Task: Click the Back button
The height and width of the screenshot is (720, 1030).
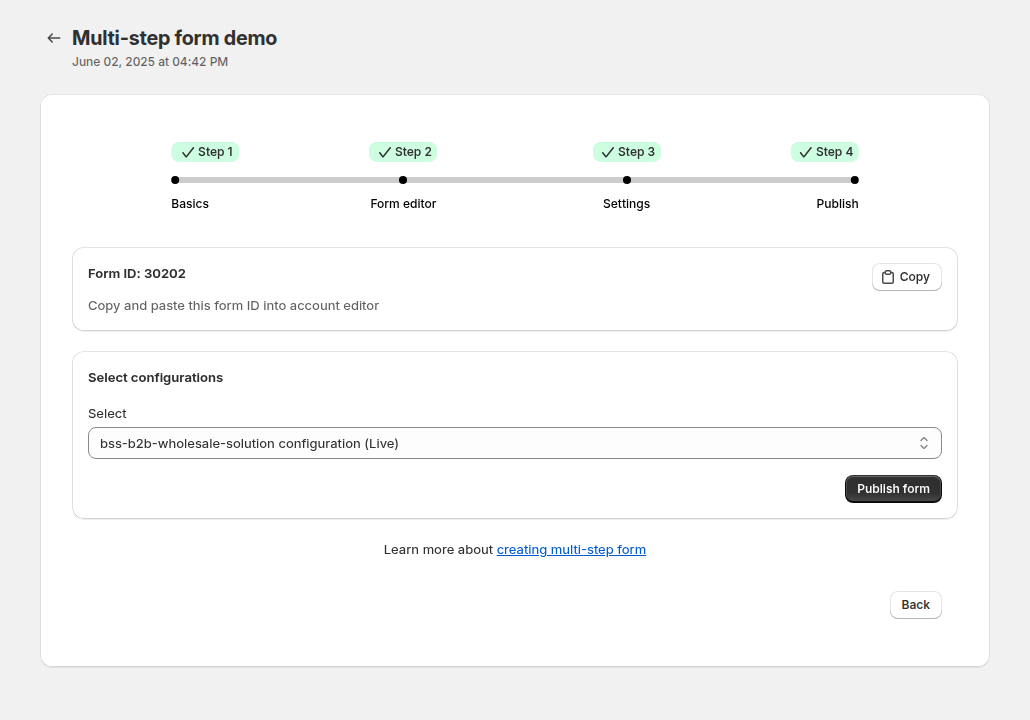Action: pos(916,605)
